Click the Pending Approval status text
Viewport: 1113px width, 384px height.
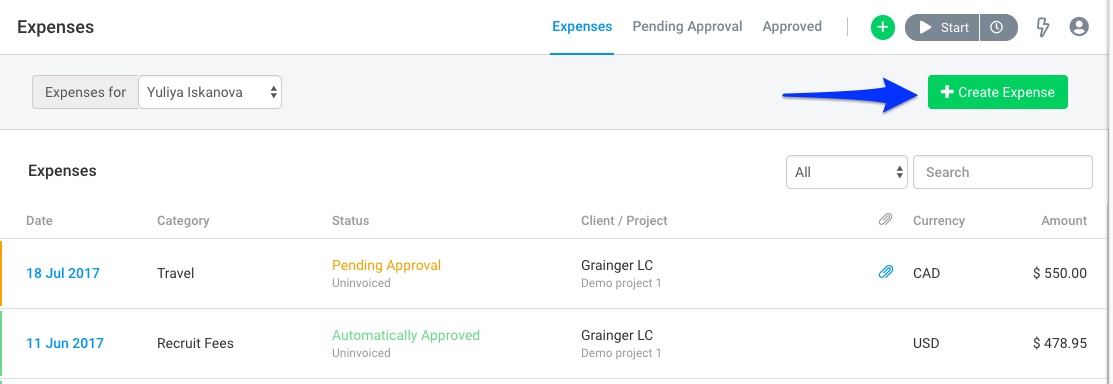point(386,265)
